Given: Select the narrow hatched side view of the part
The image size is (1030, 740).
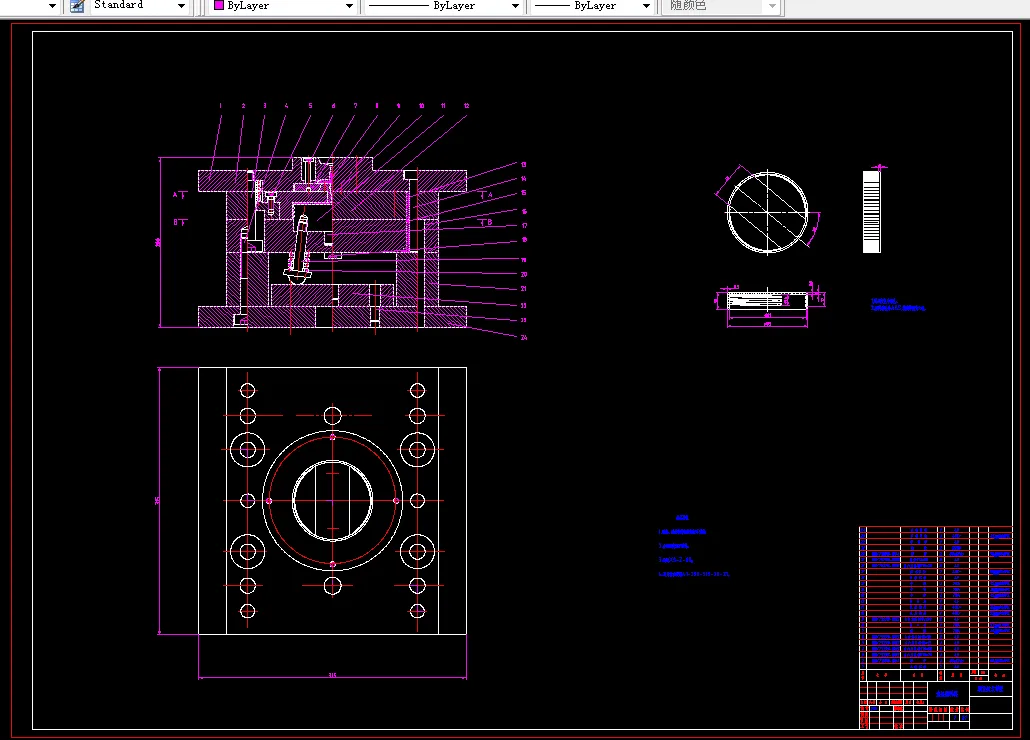Looking at the screenshot, I should coord(872,212).
